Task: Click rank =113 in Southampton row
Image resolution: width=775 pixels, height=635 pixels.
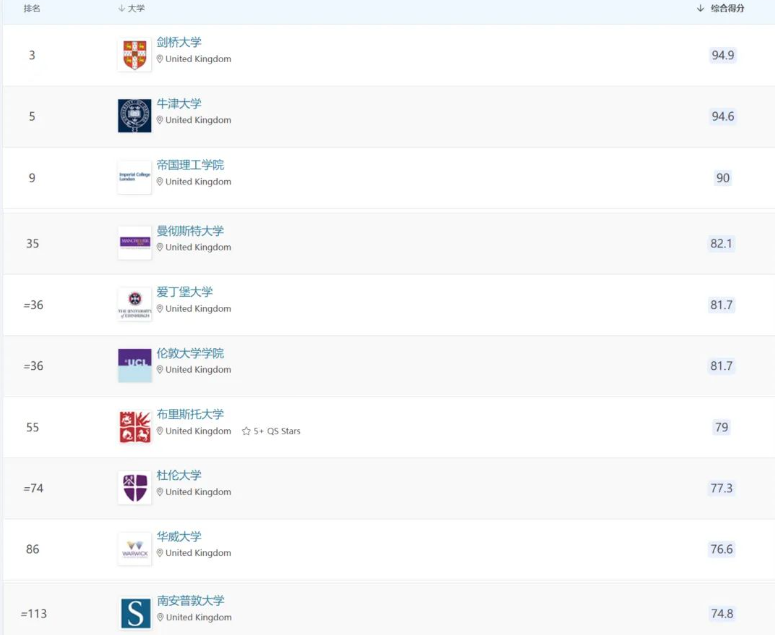Action: [34, 614]
